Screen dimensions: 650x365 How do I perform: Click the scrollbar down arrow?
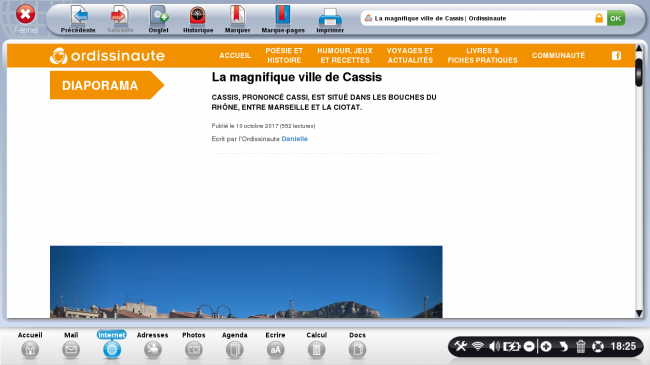point(639,313)
